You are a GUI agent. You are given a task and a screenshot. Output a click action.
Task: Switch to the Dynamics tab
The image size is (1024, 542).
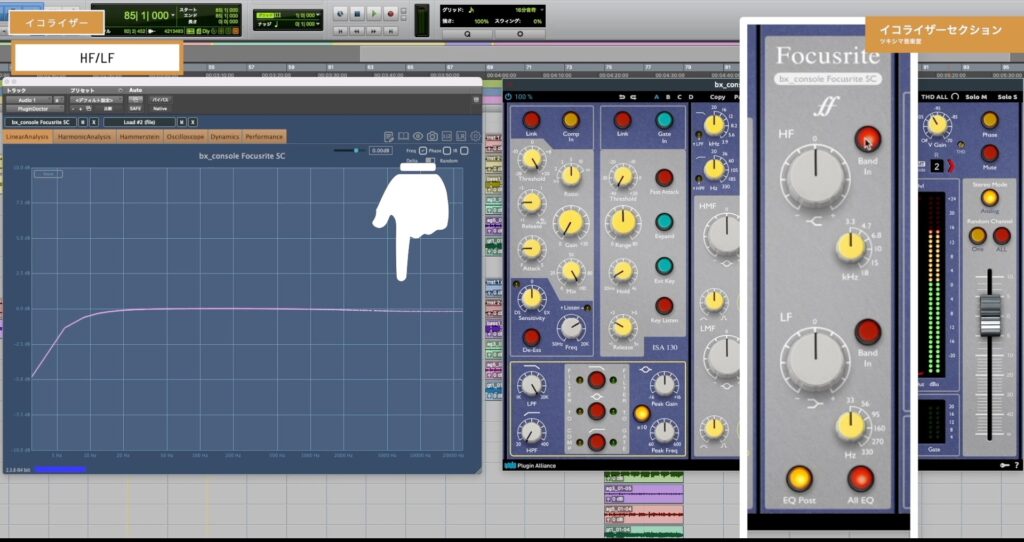coord(225,136)
